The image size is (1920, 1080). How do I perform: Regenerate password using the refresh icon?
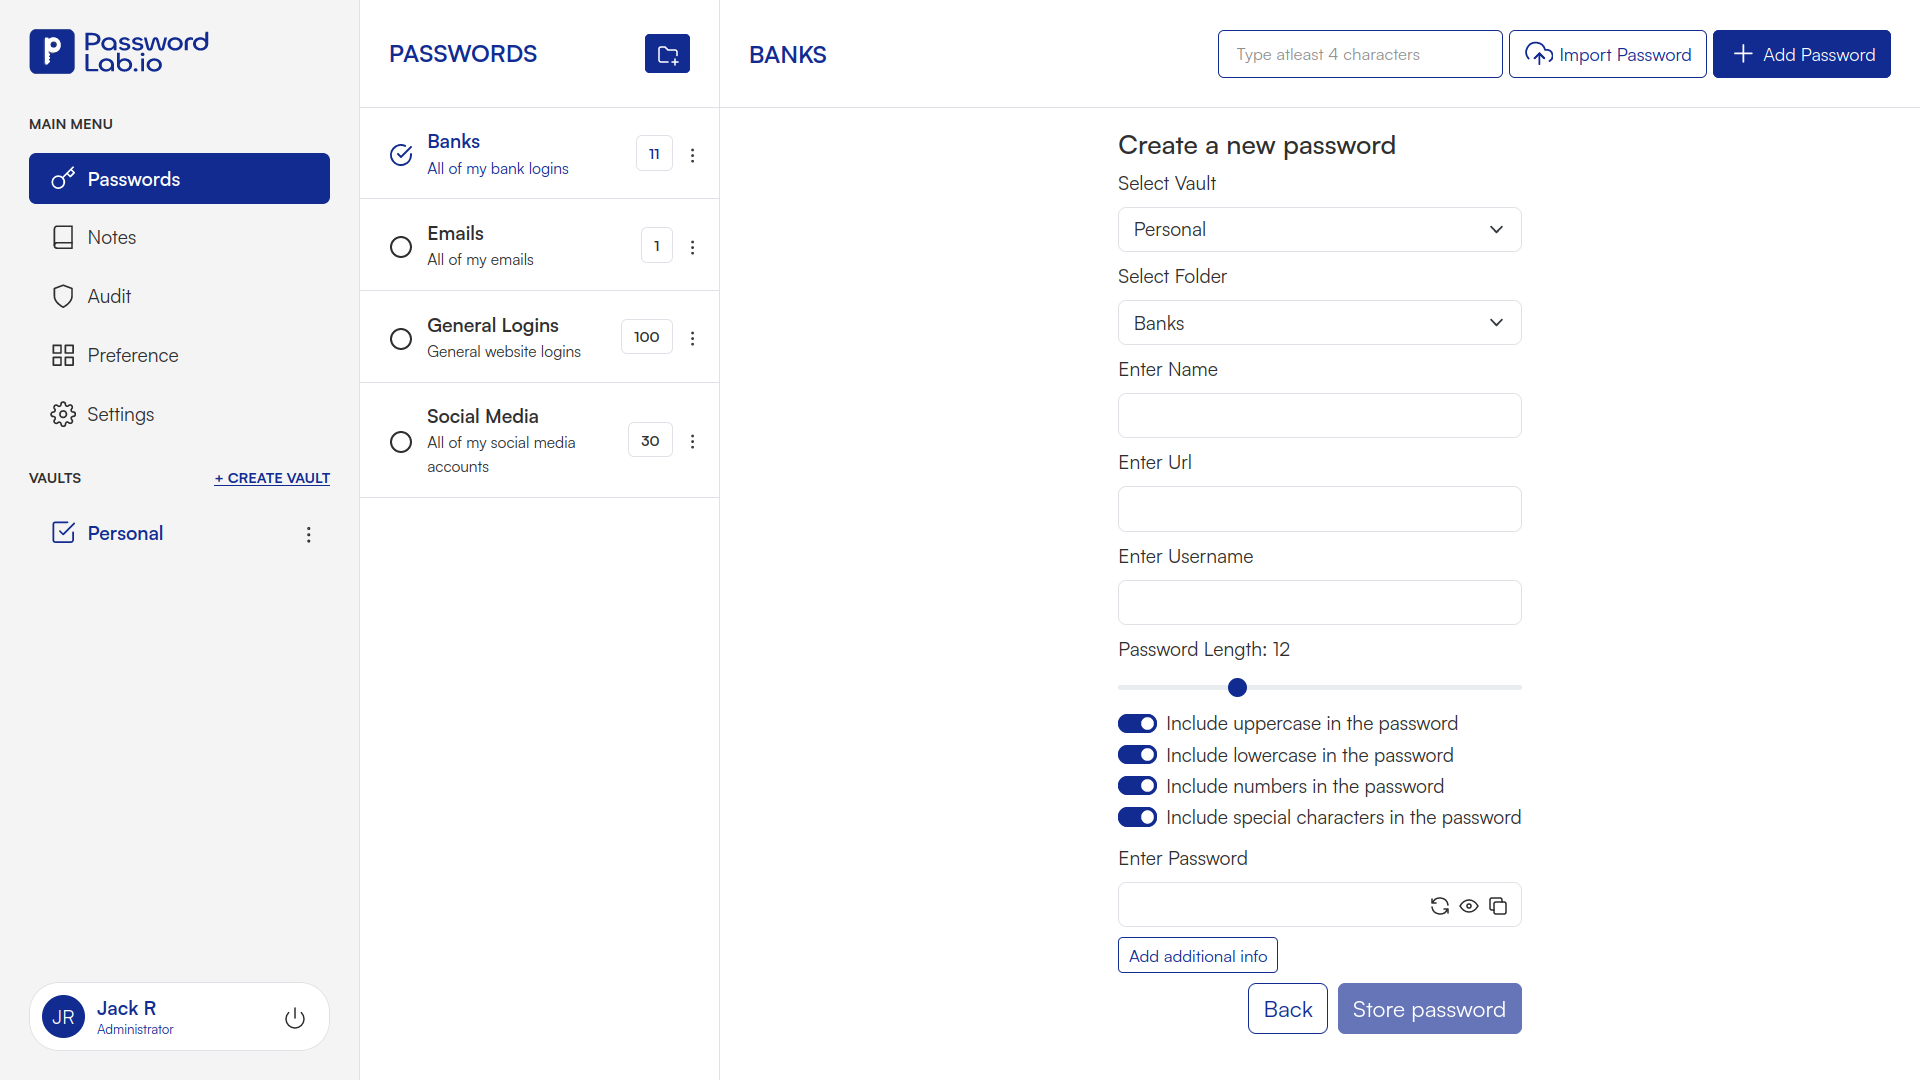(1439, 906)
